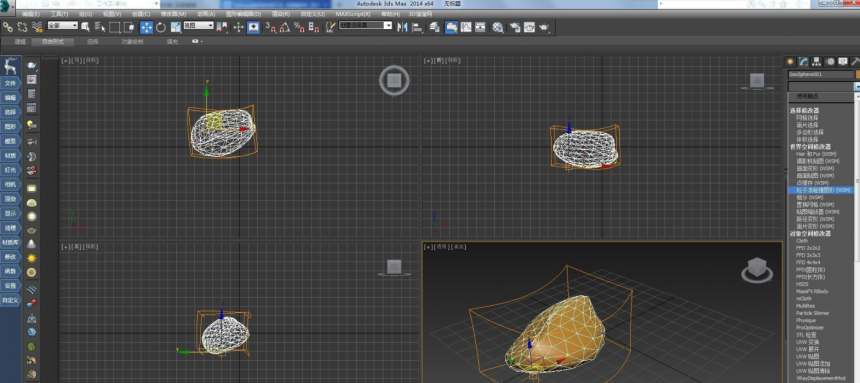Toggle Keyboard Shortcut Override button

[x=253, y=27]
